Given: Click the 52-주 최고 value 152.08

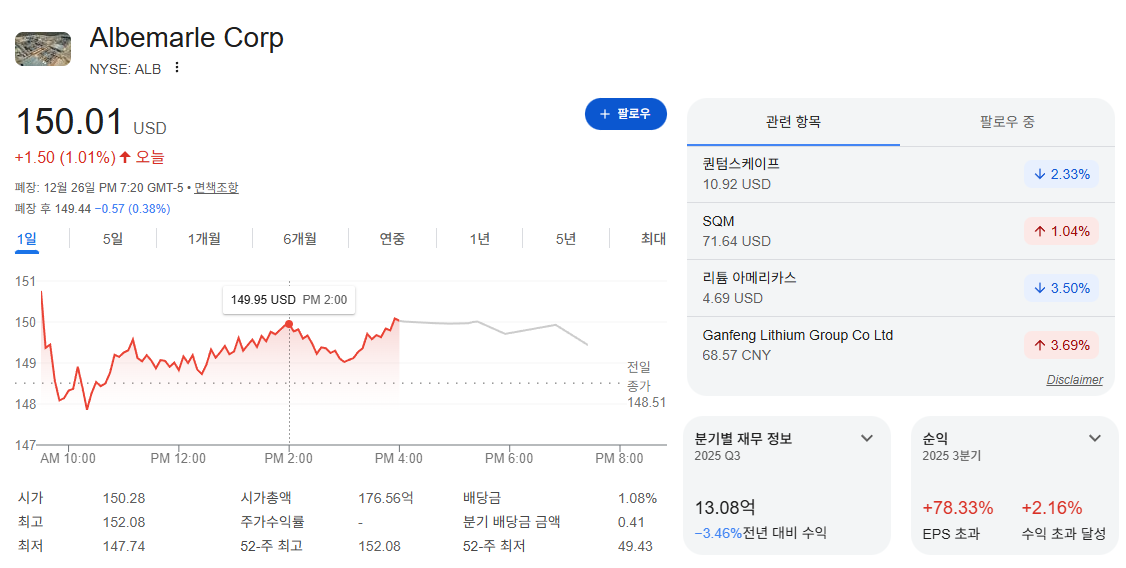Looking at the screenshot, I should point(379,546).
